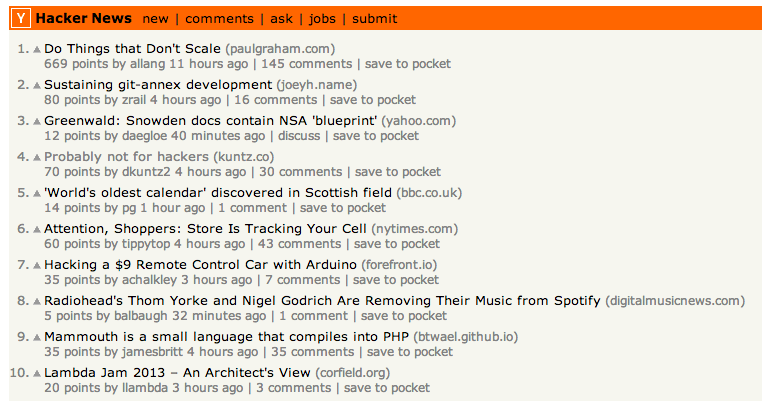Open the 35 comments thread
This screenshot has height=401, width=762.
(x=312, y=352)
